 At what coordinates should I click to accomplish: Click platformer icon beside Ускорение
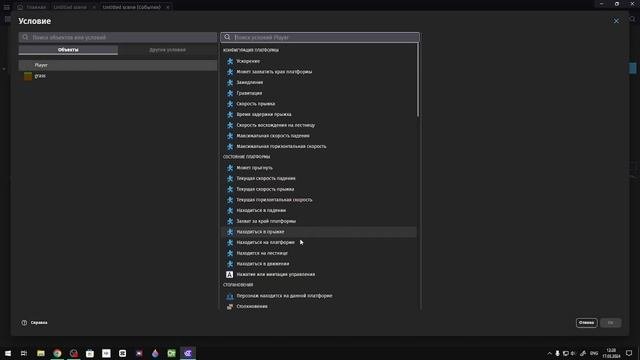pos(230,61)
